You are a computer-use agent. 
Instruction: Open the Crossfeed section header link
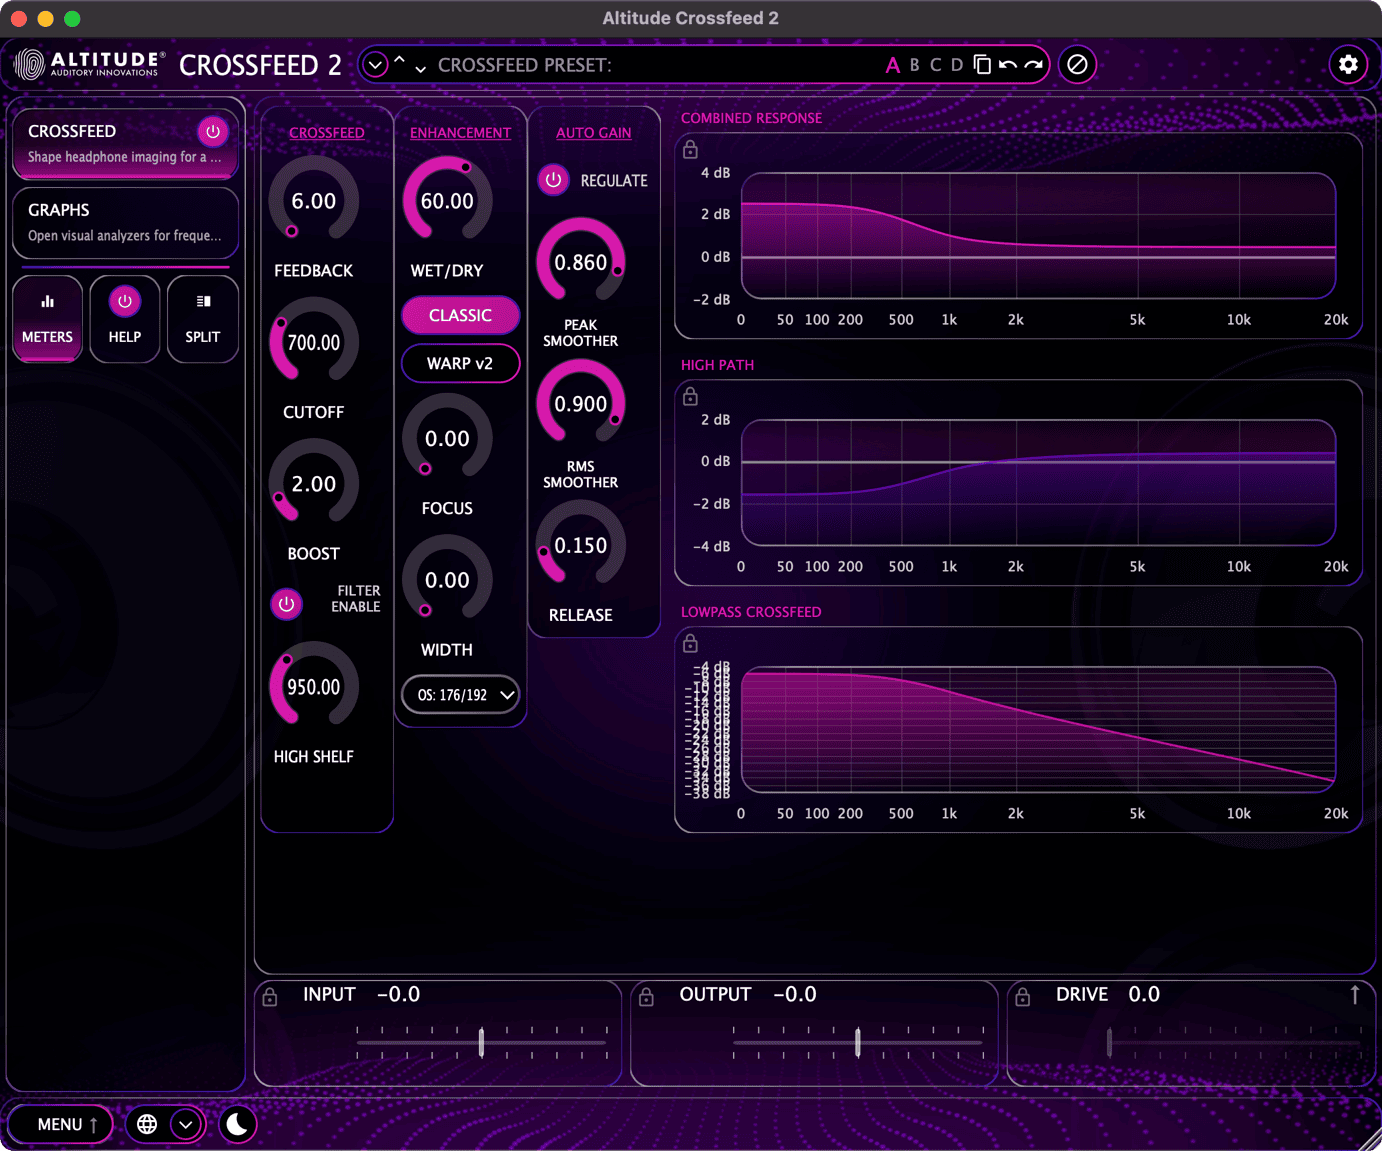point(327,133)
